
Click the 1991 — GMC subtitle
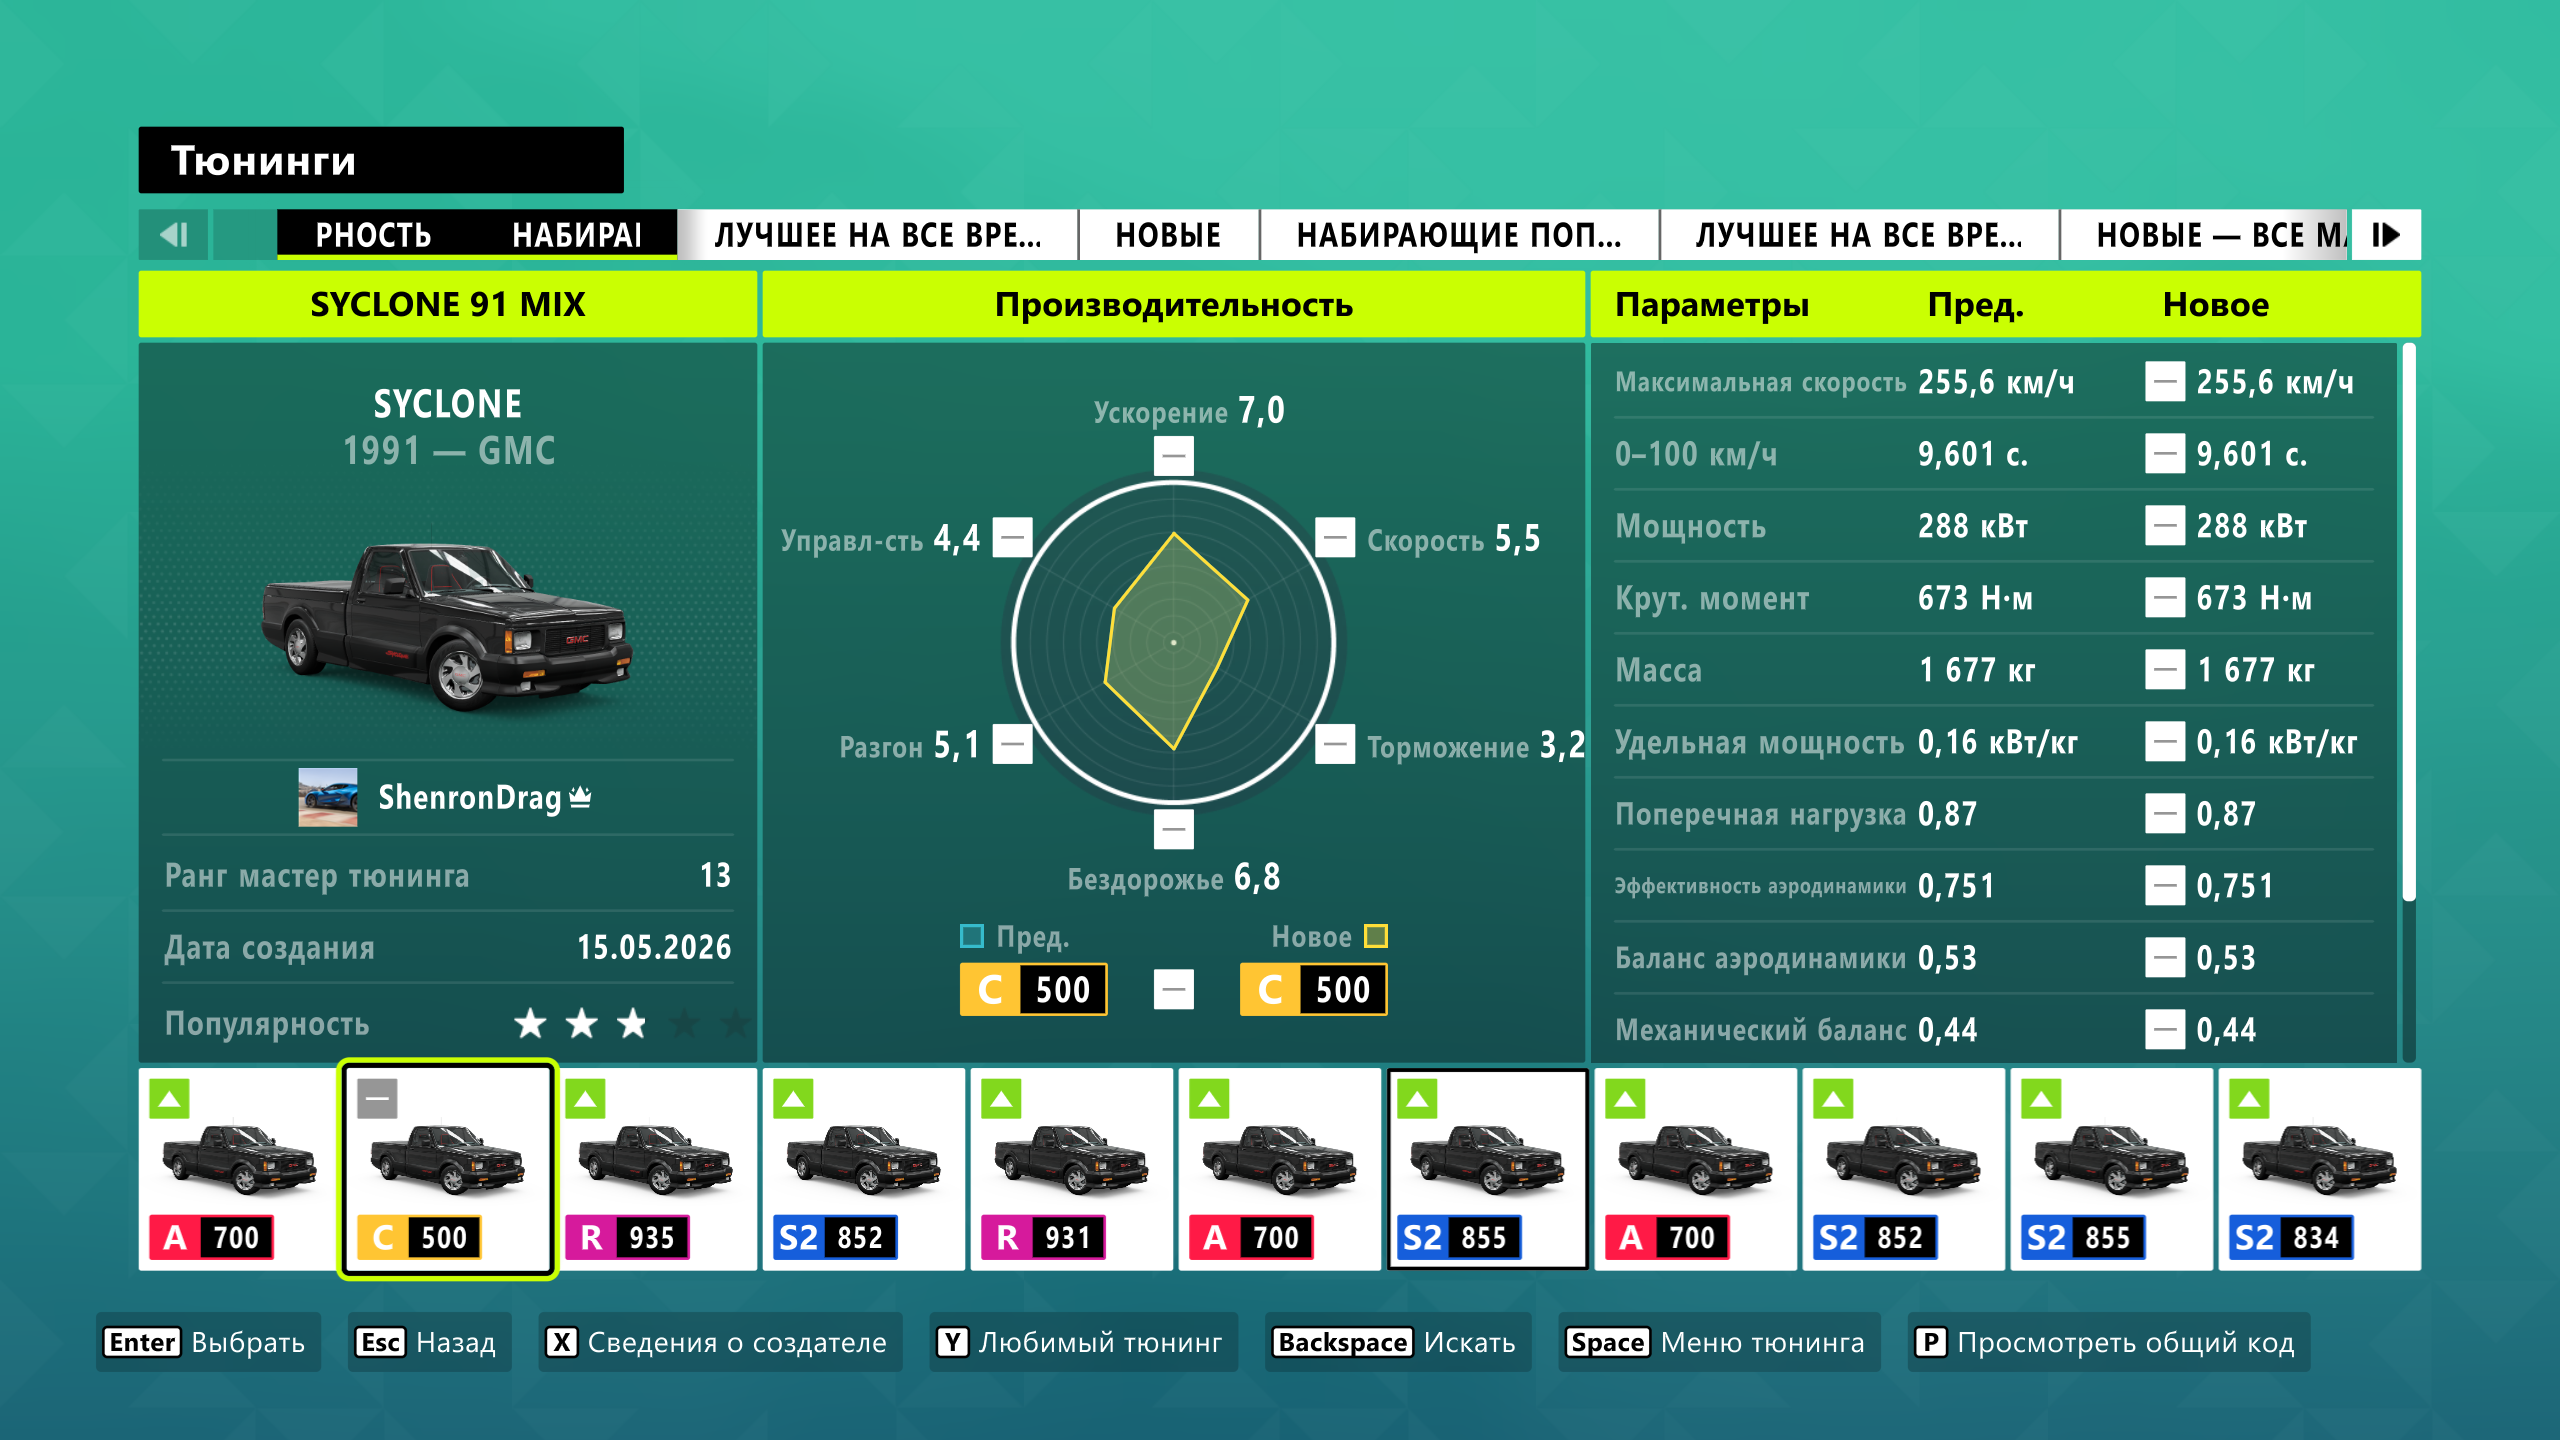(x=449, y=451)
